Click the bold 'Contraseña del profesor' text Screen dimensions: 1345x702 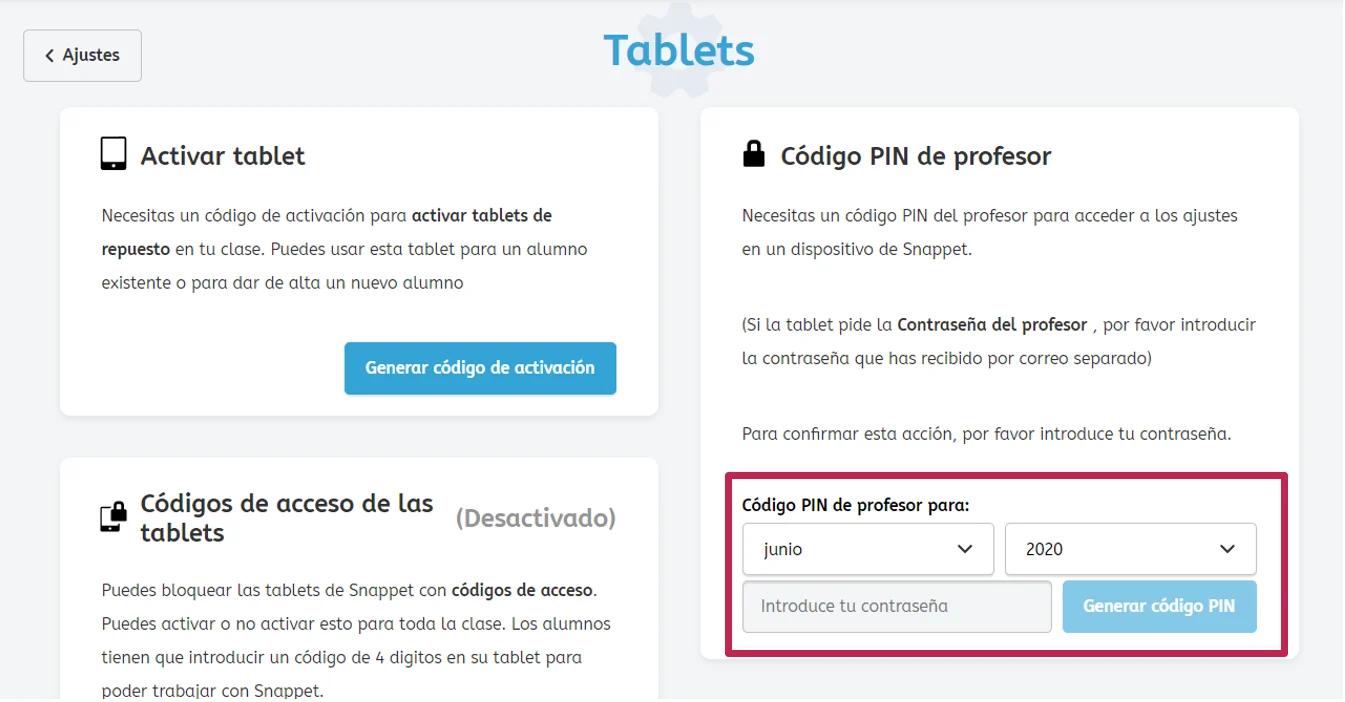991,325
